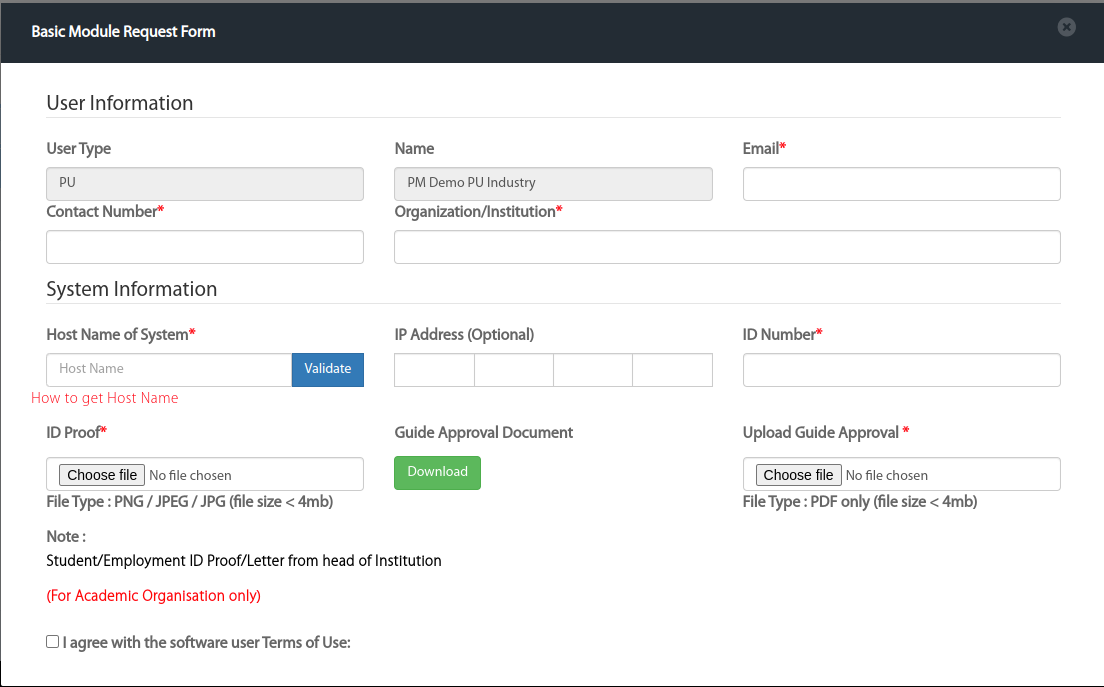The image size is (1104, 687).
Task: Click the disabled User Type field showing PU
Action: pos(205,184)
